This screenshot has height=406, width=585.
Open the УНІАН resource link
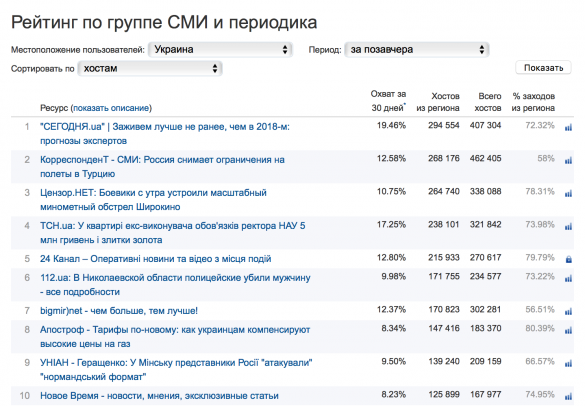pos(176,370)
